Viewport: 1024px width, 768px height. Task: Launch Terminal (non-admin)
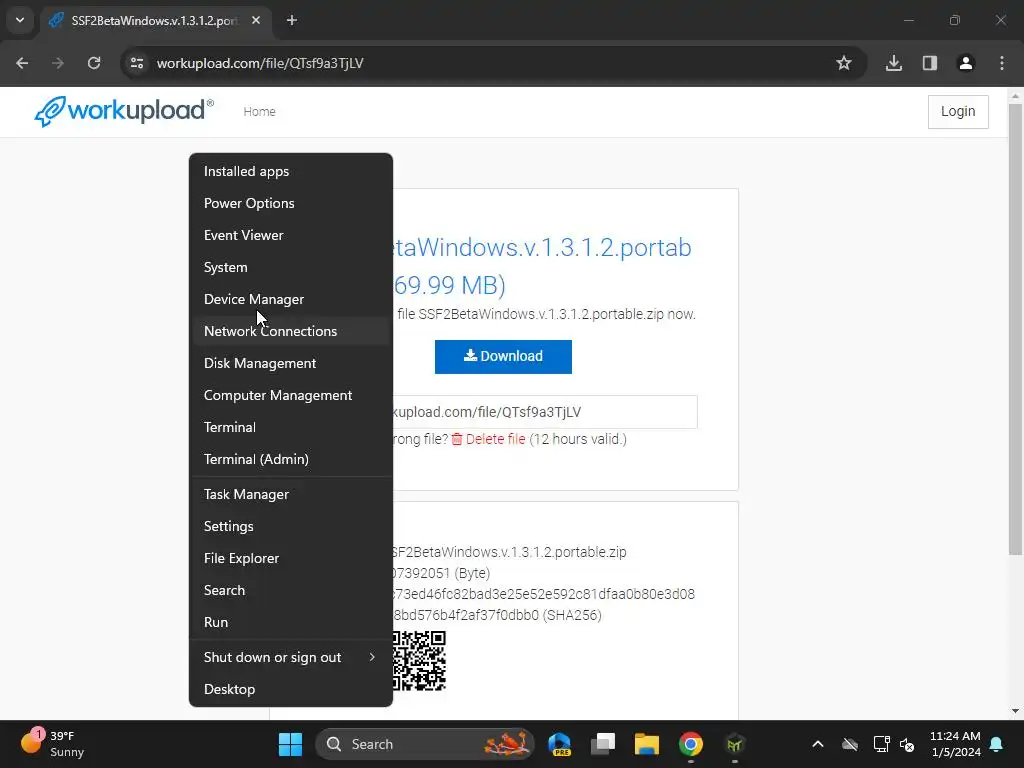291,427
